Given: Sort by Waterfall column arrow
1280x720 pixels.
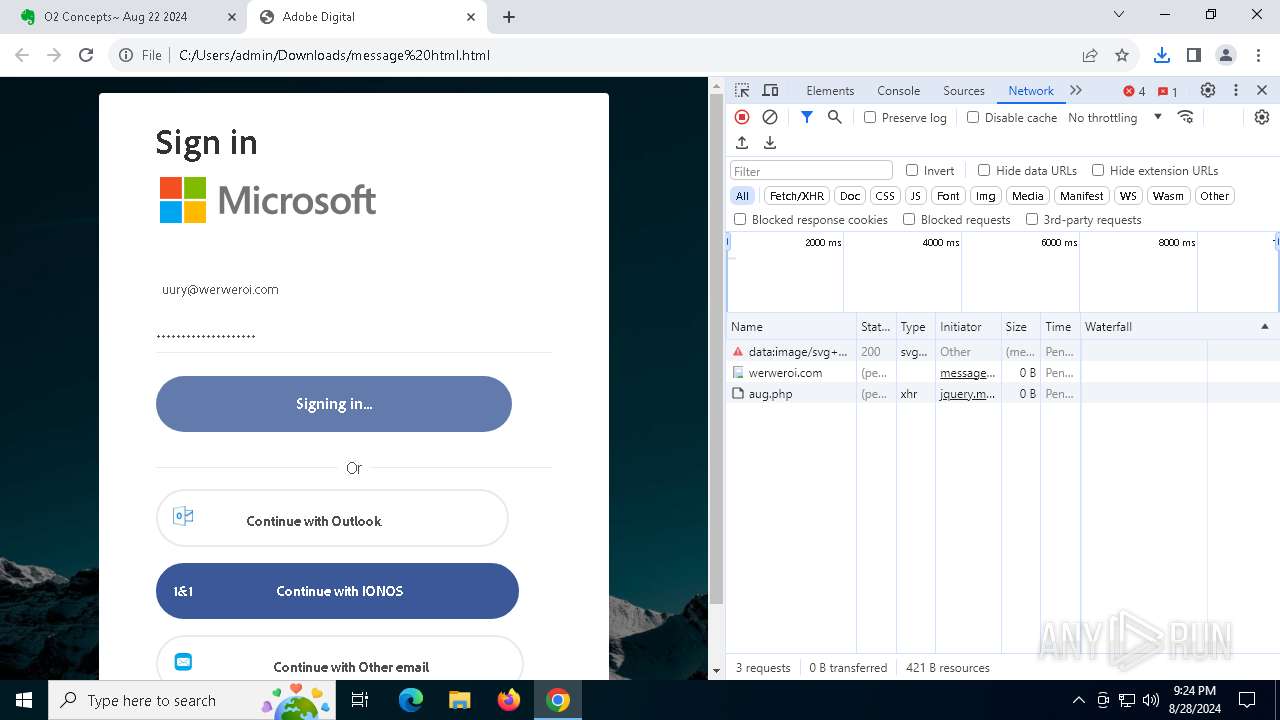Looking at the screenshot, I should pyautogui.click(x=1264, y=327).
